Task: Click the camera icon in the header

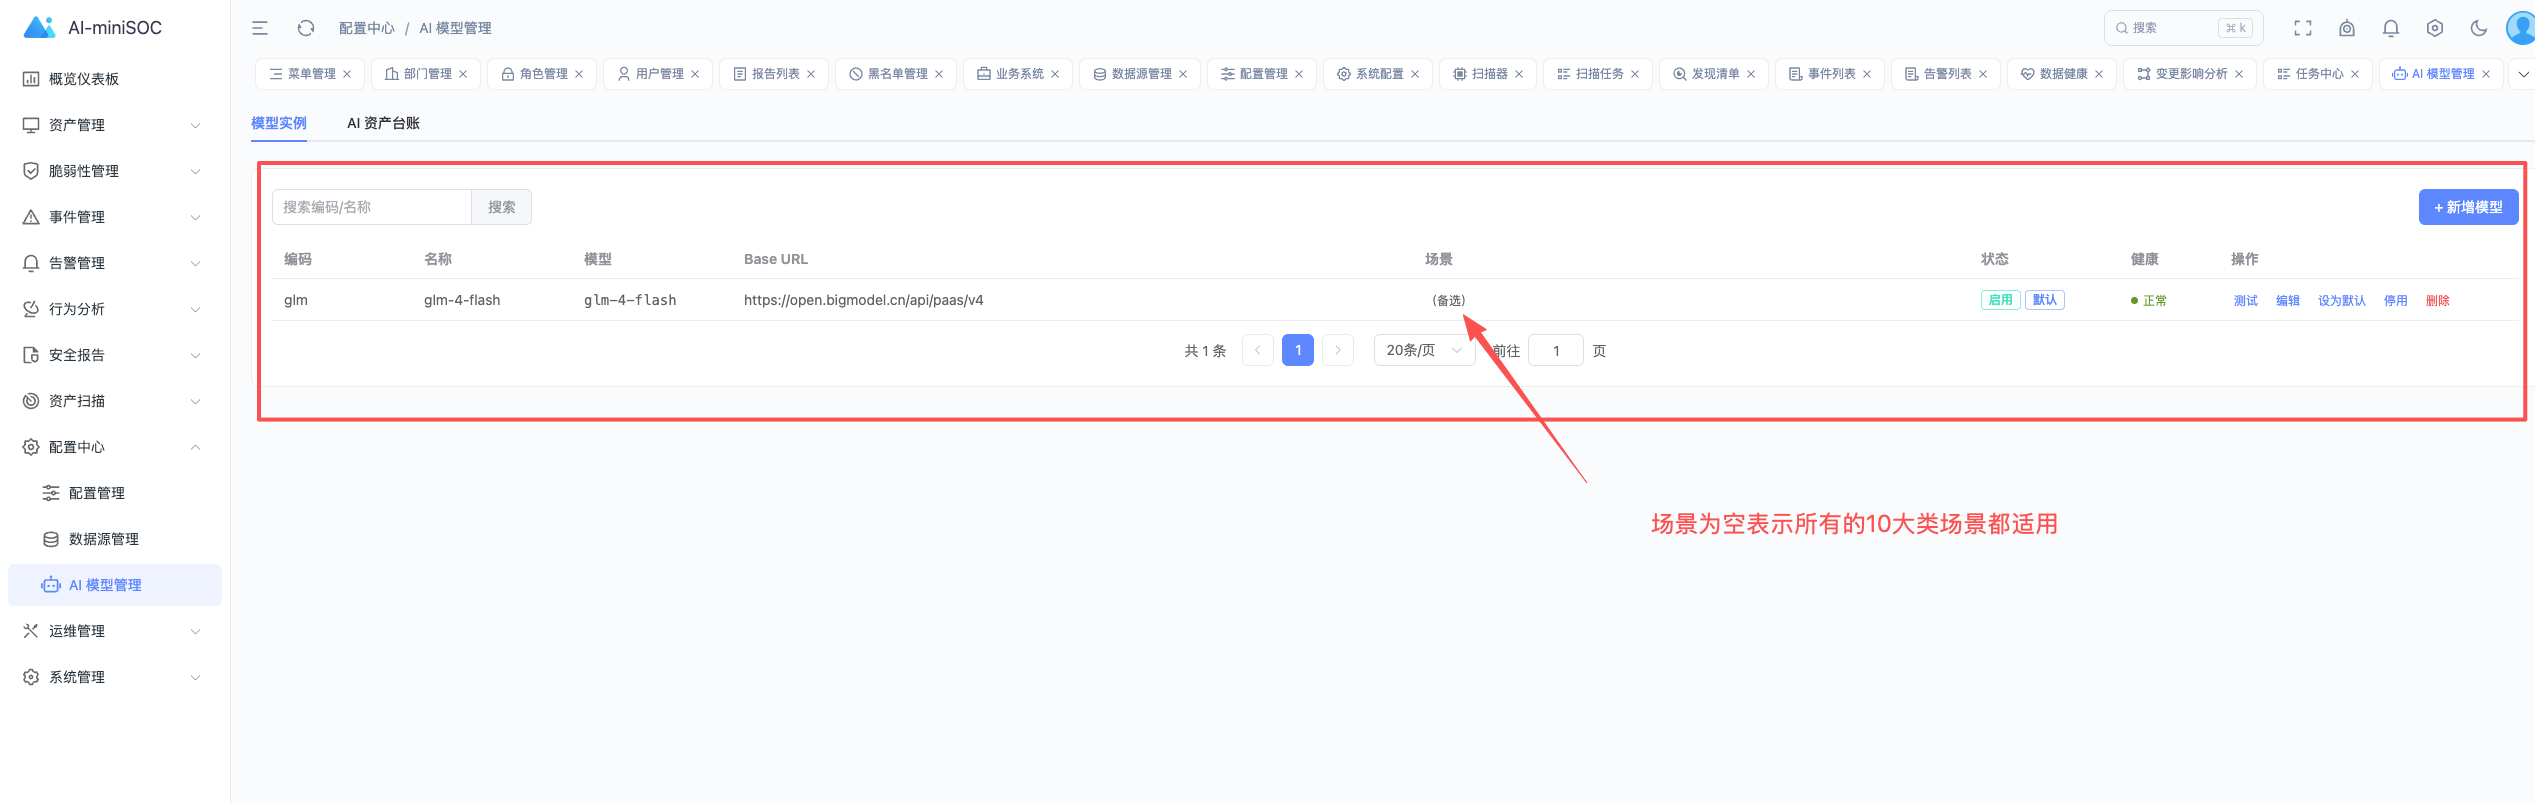Action: (x=2347, y=28)
